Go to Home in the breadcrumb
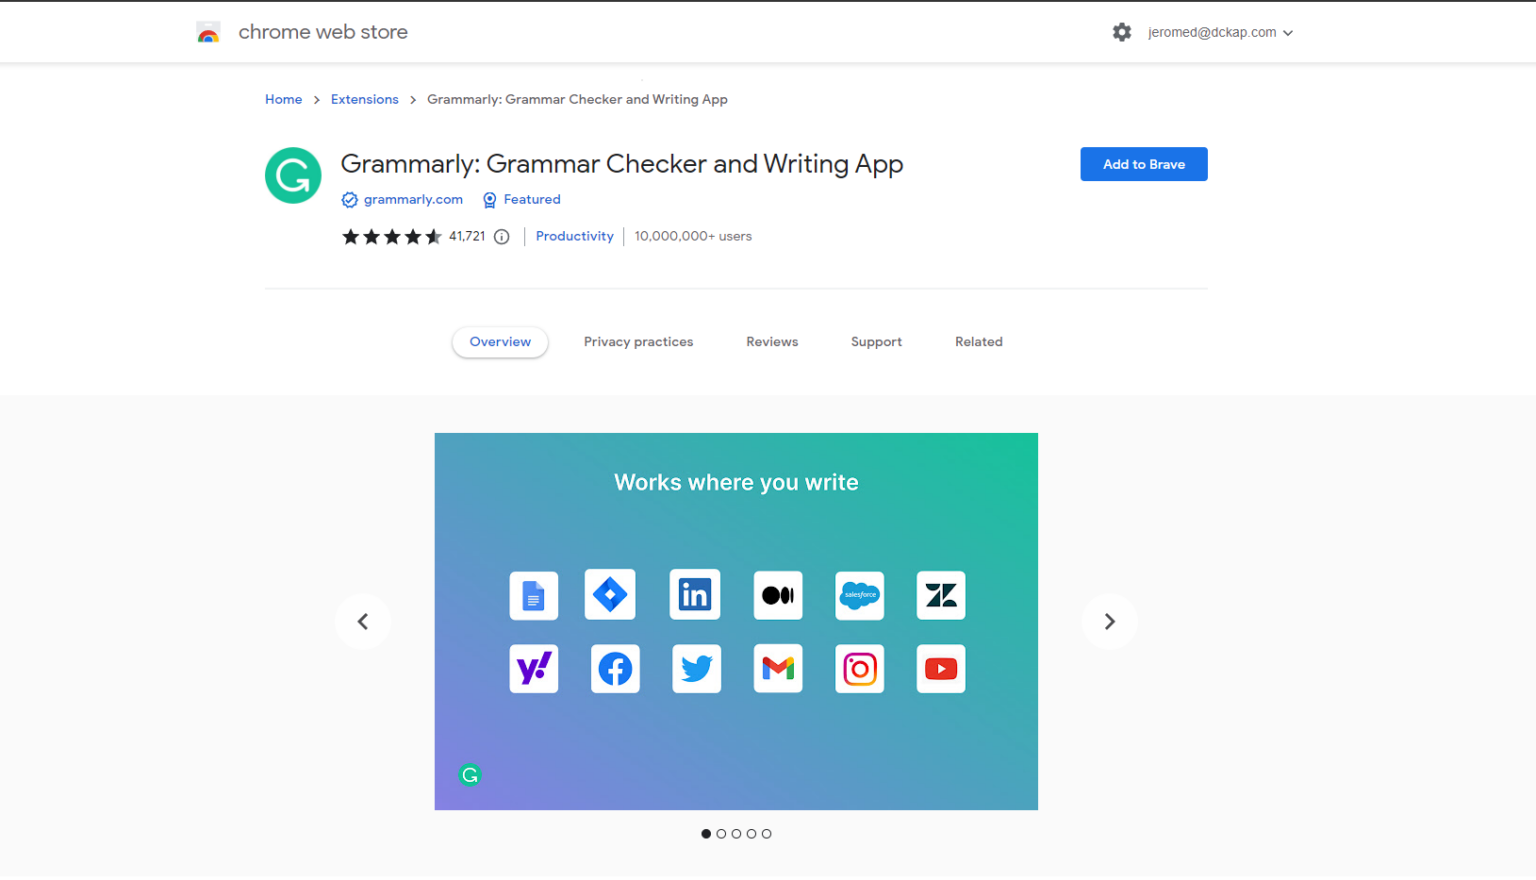The image size is (1536, 880). (283, 100)
